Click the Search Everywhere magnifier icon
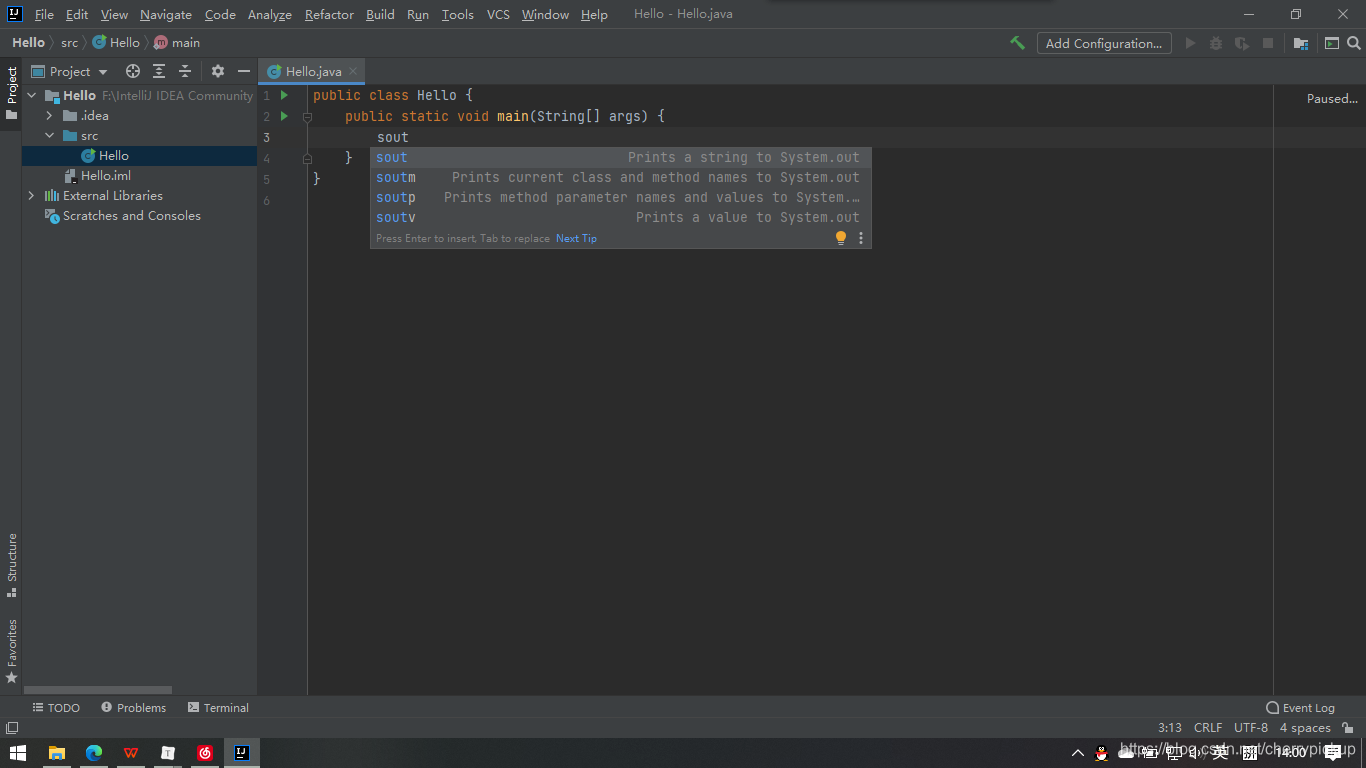The image size is (1366, 768). (1354, 43)
